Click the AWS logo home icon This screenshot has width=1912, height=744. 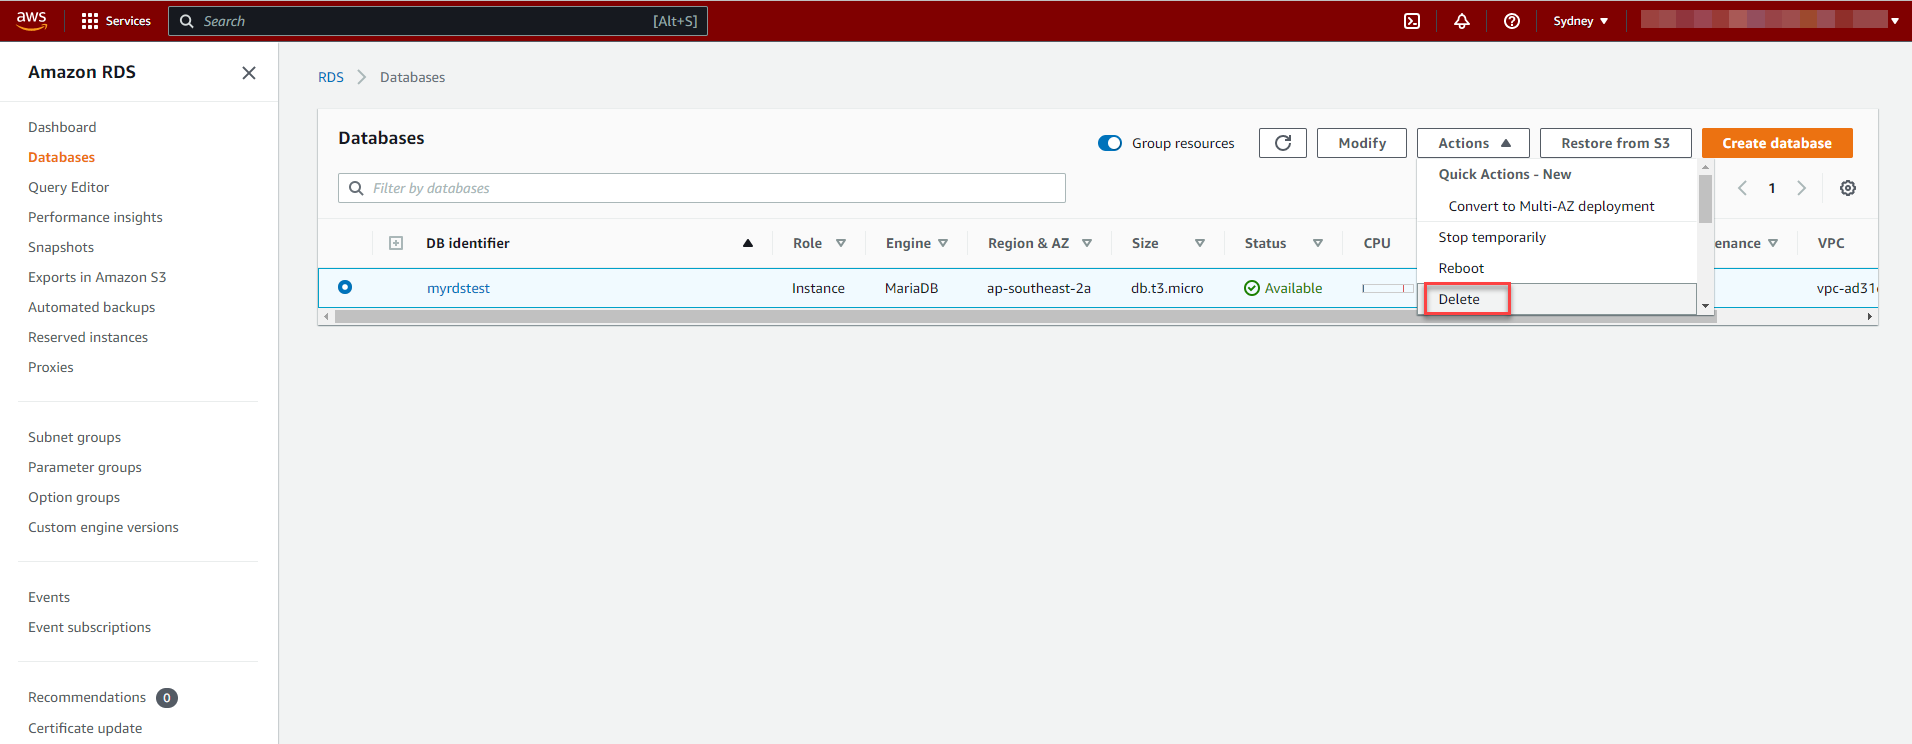pos(32,21)
